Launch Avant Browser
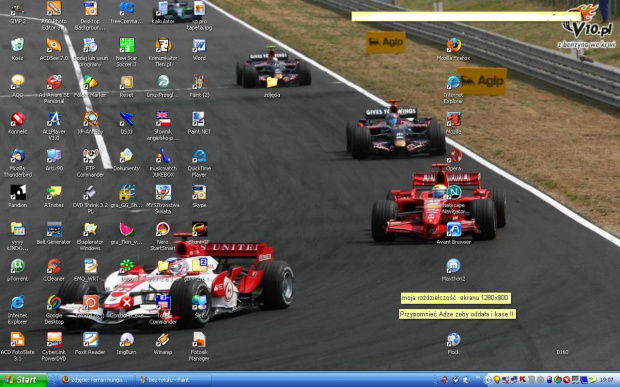 tap(454, 233)
